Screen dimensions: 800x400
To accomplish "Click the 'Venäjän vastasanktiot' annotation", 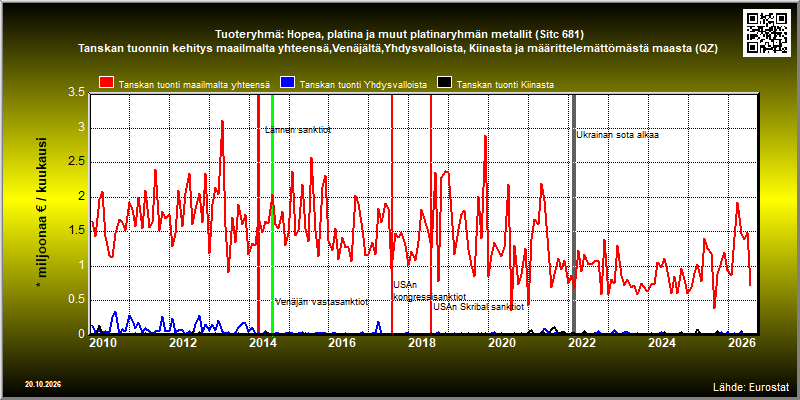I will pyautogui.click(x=321, y=302).
